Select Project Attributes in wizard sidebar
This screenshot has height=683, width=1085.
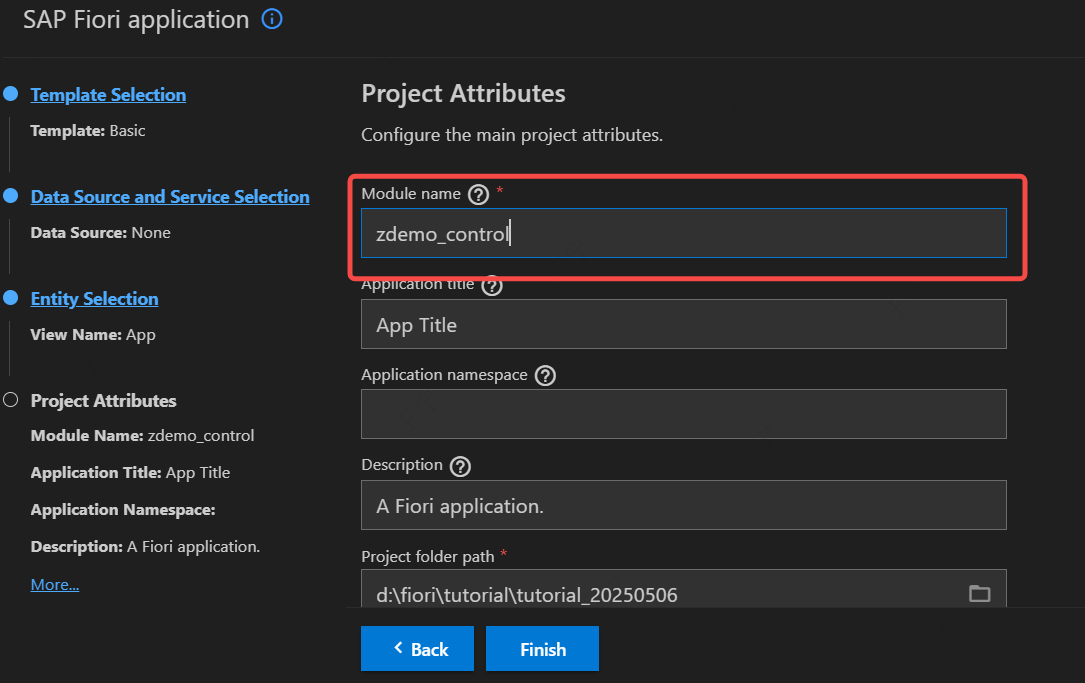[x=103, y=401]
